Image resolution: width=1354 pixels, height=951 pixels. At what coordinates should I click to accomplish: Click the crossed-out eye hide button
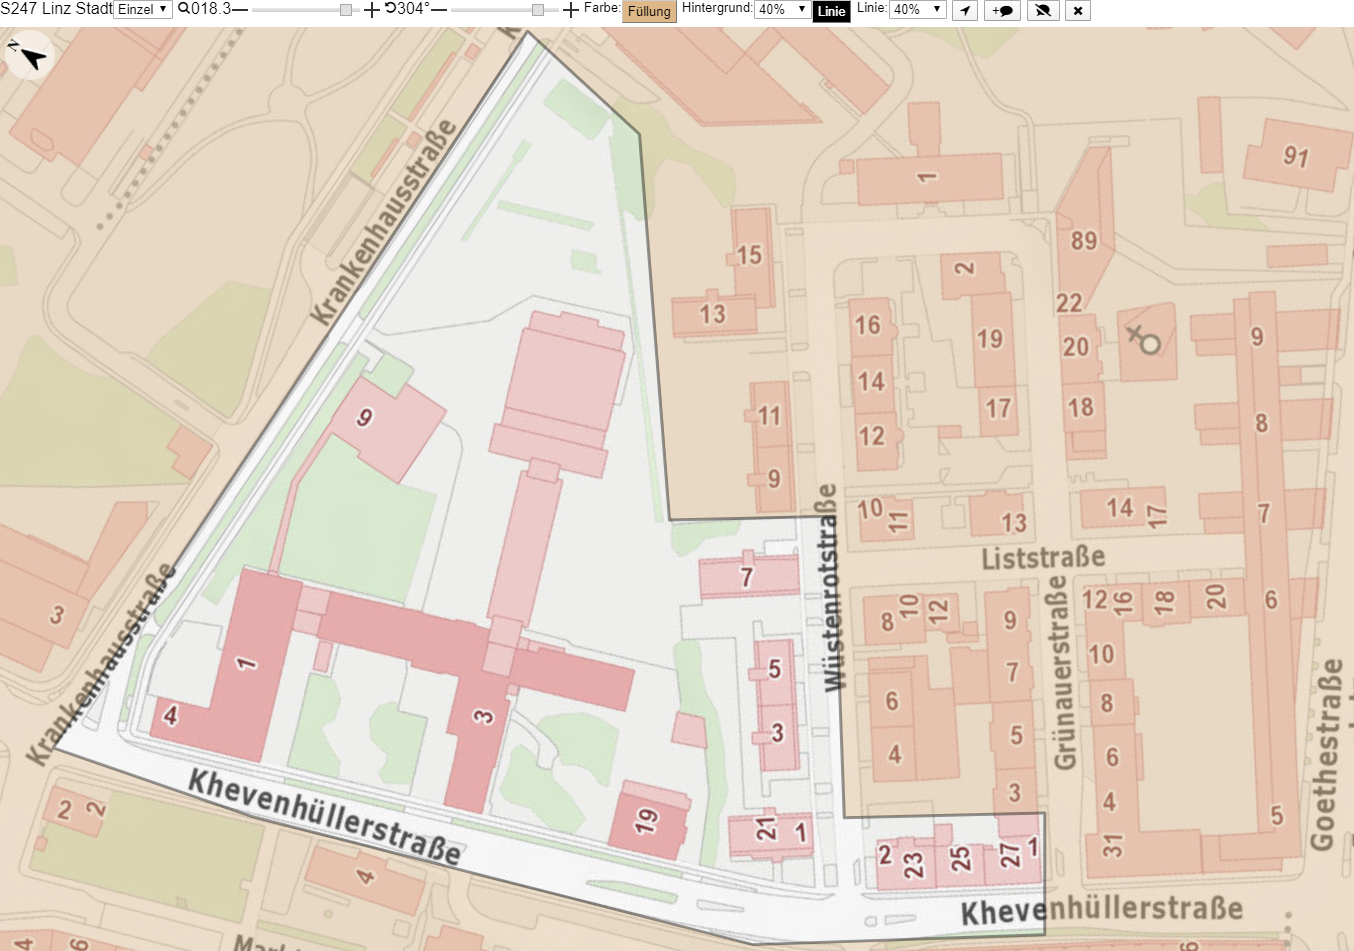(1042, 10)
